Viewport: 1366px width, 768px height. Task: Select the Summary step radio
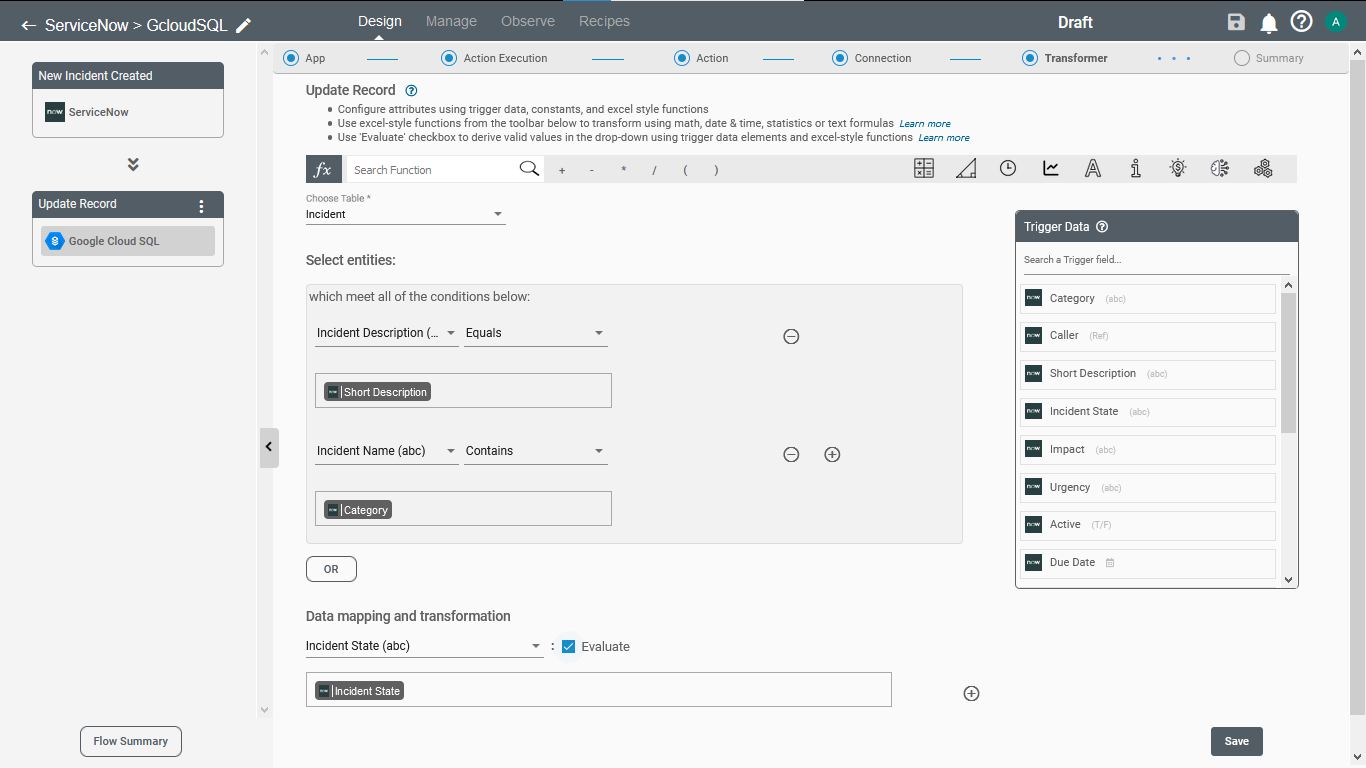tap(1242, 58)
